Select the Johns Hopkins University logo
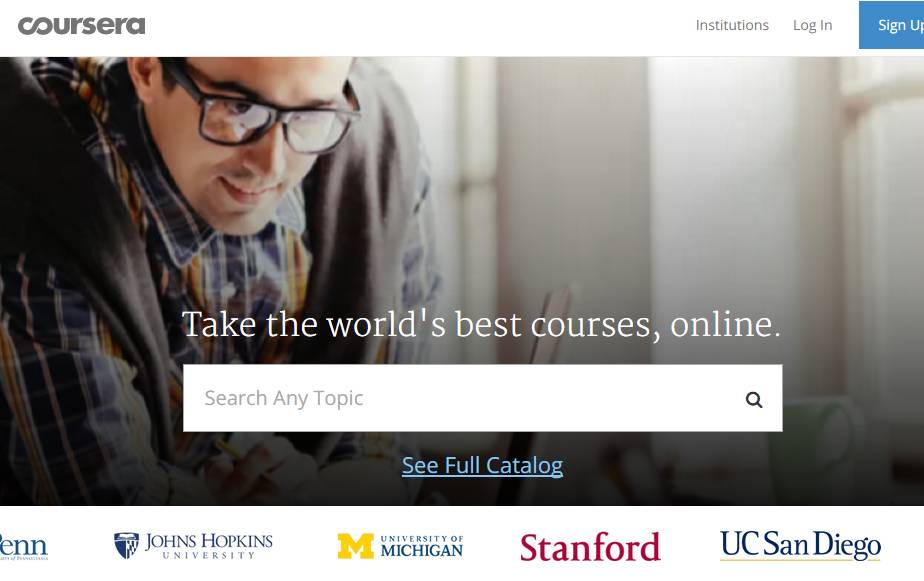The image size is (924, 581). click(193, 546)
